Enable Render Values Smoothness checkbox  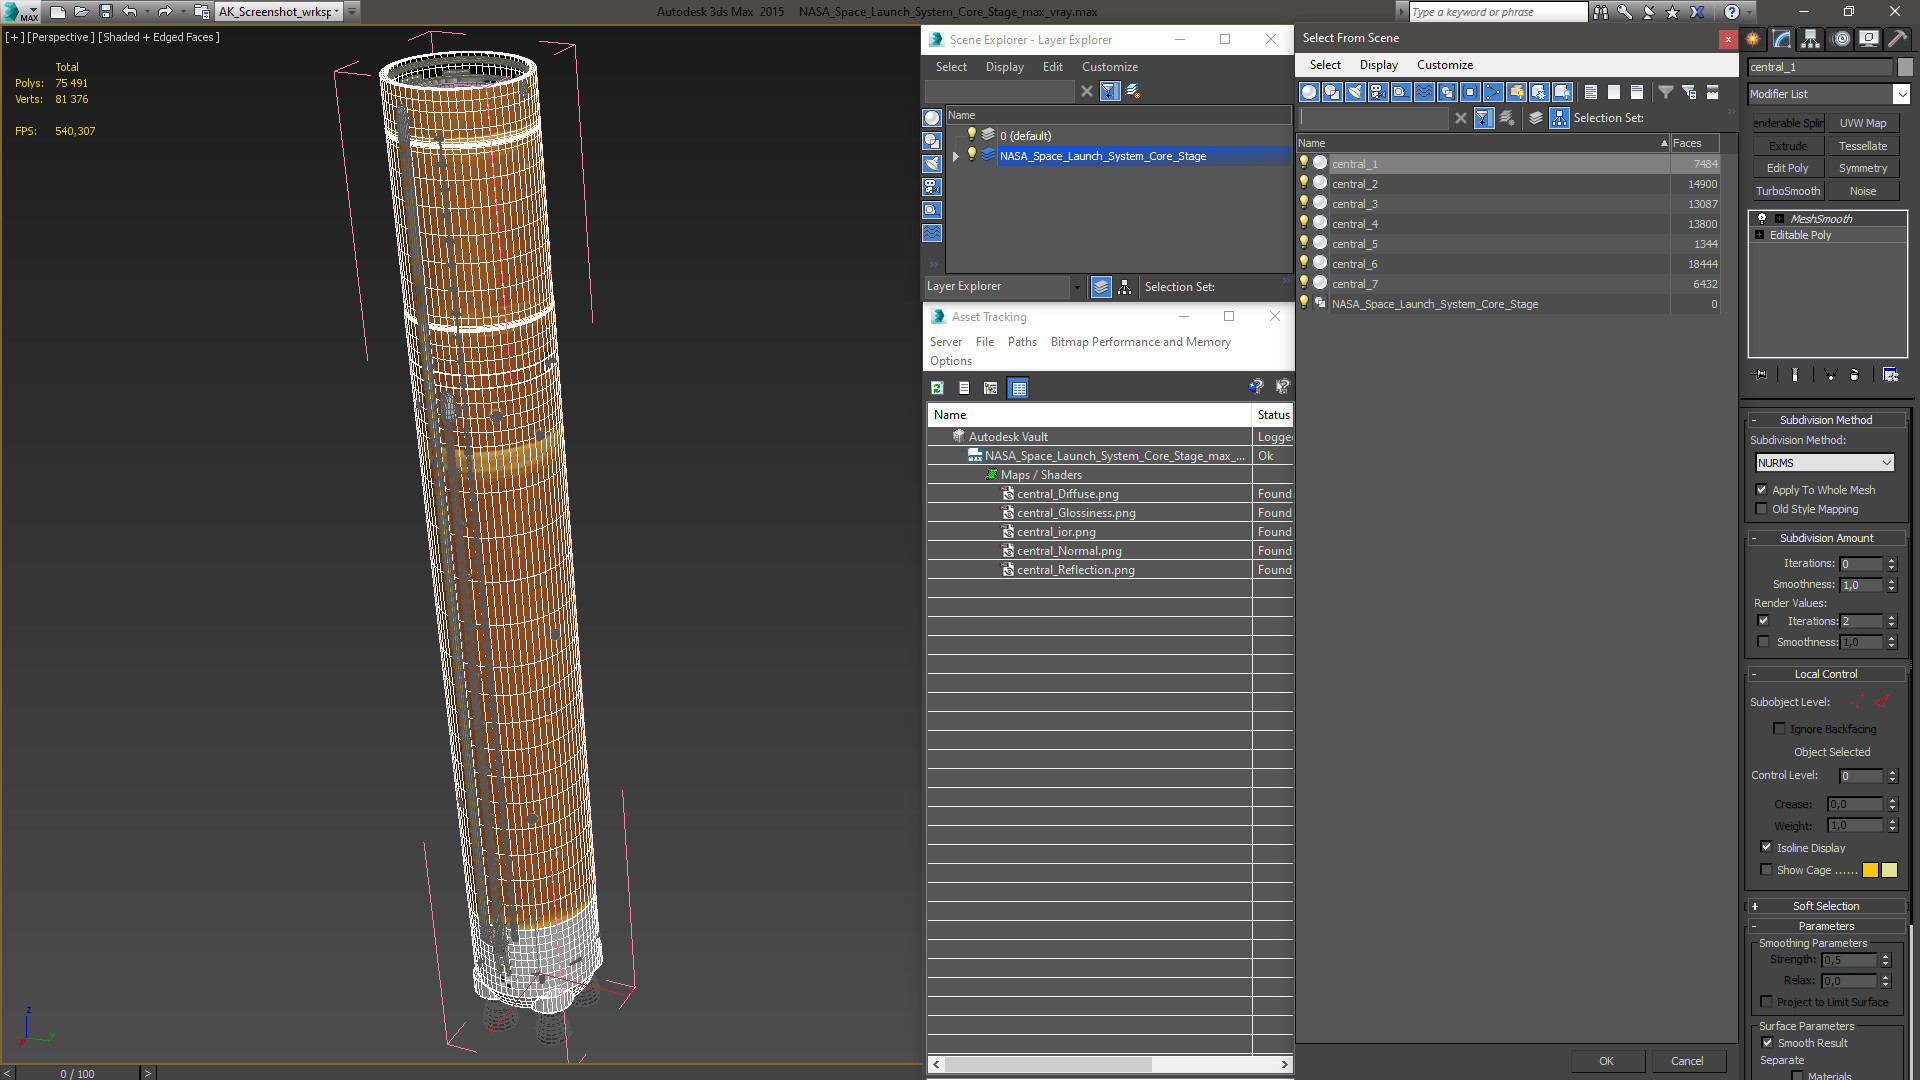coord(1764,642)
